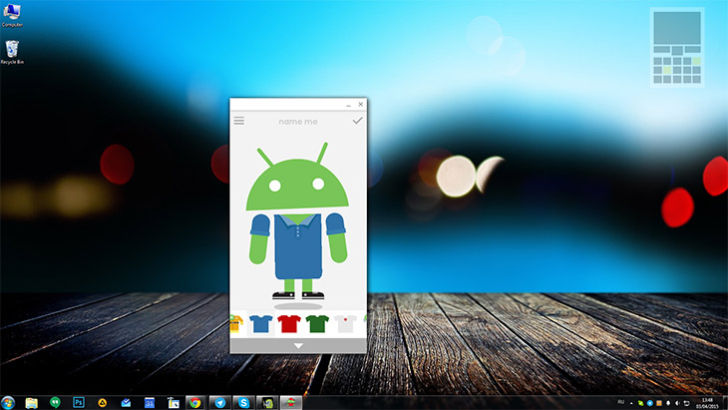Minimize the Androidify window
Image resolution: width=728 pixels, height=410 pixels.
click(349, 105)
